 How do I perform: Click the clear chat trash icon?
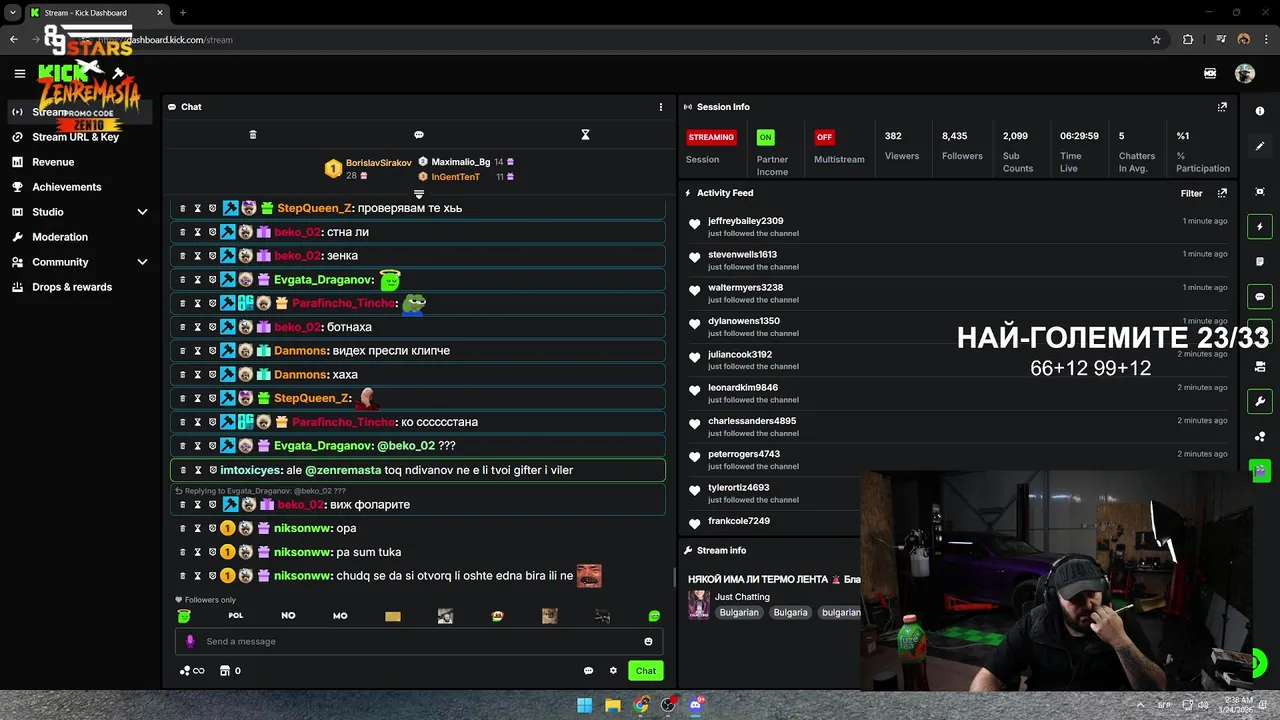pyautogui.click(x=253, y=135)
